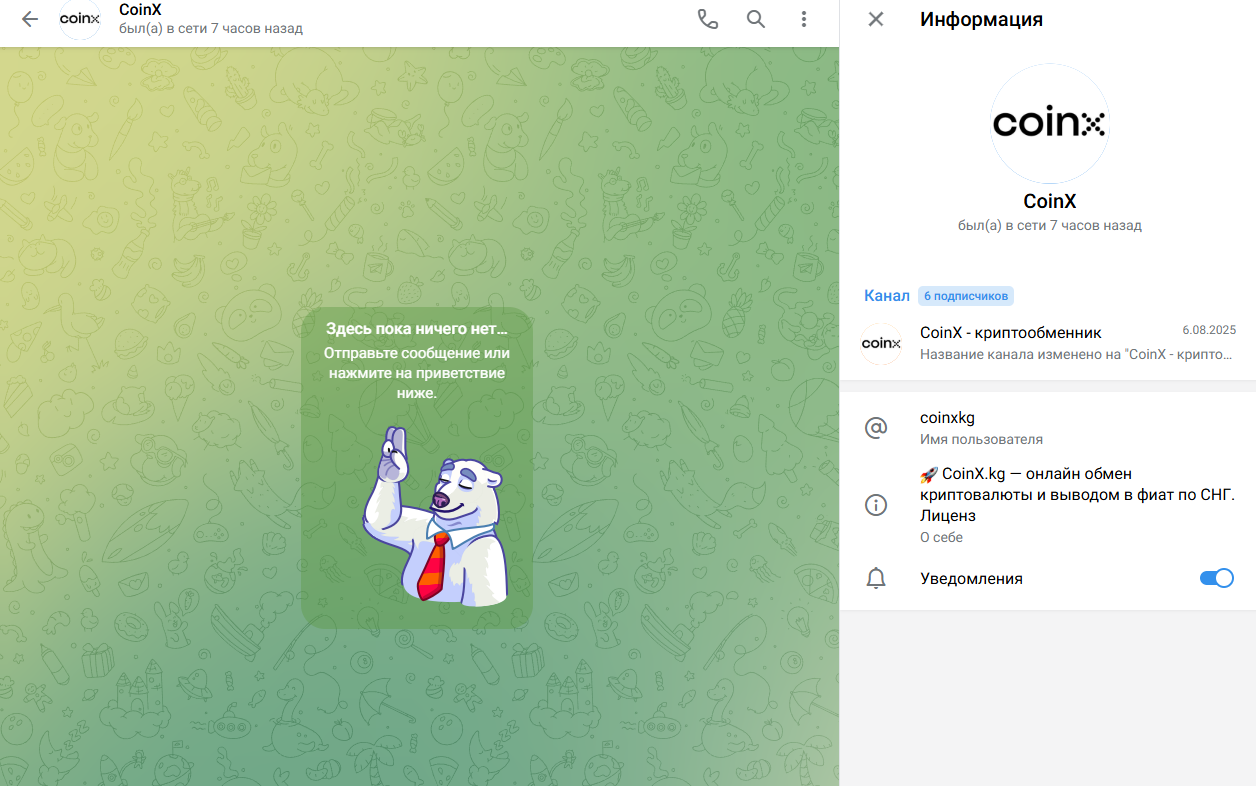1256x786 pixels.
Task: Open search in this chat
Action: 756,19
